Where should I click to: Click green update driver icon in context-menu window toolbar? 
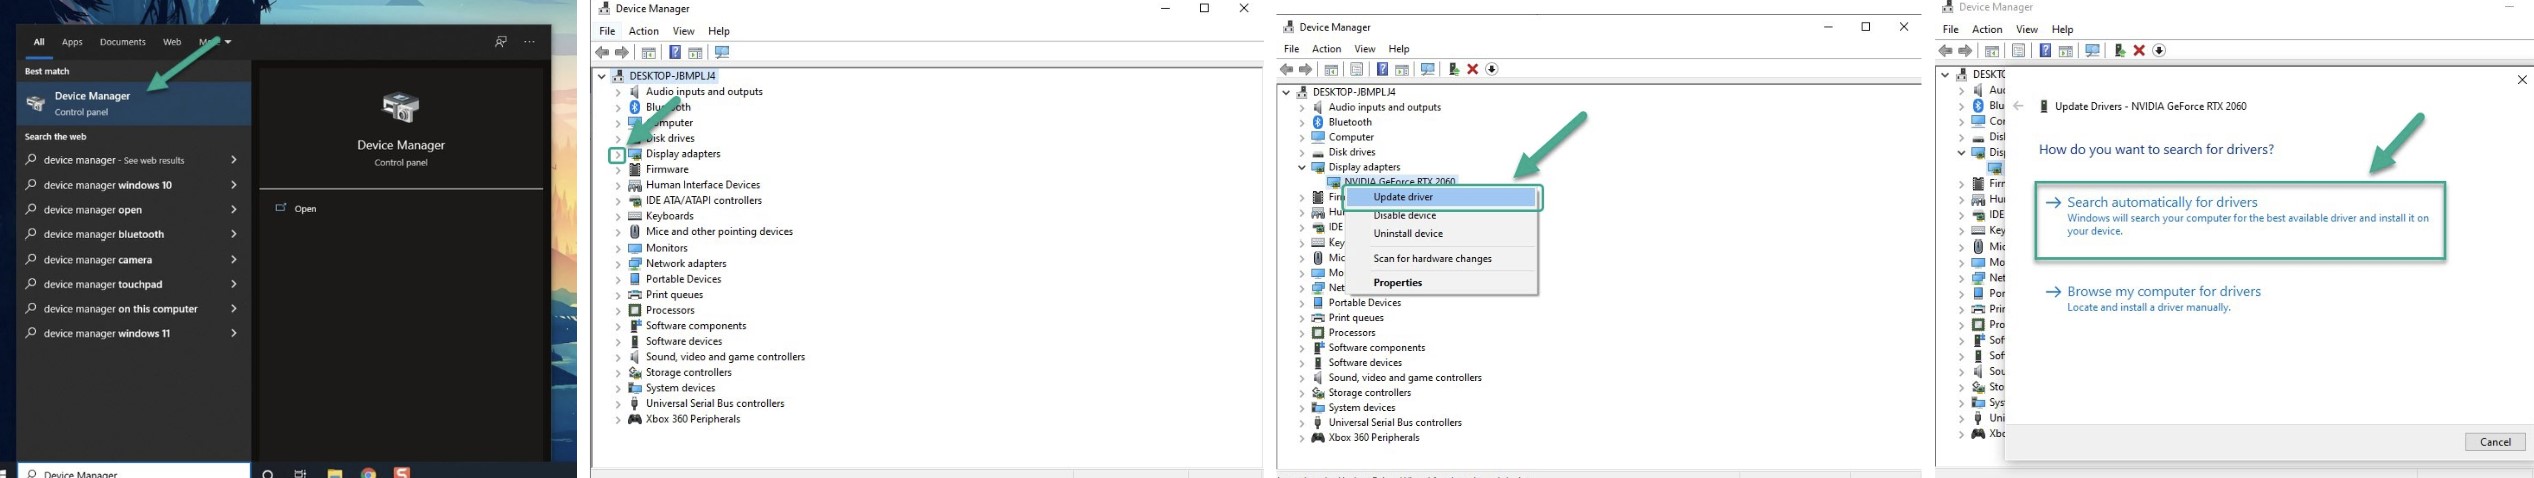coord(1453,69)
